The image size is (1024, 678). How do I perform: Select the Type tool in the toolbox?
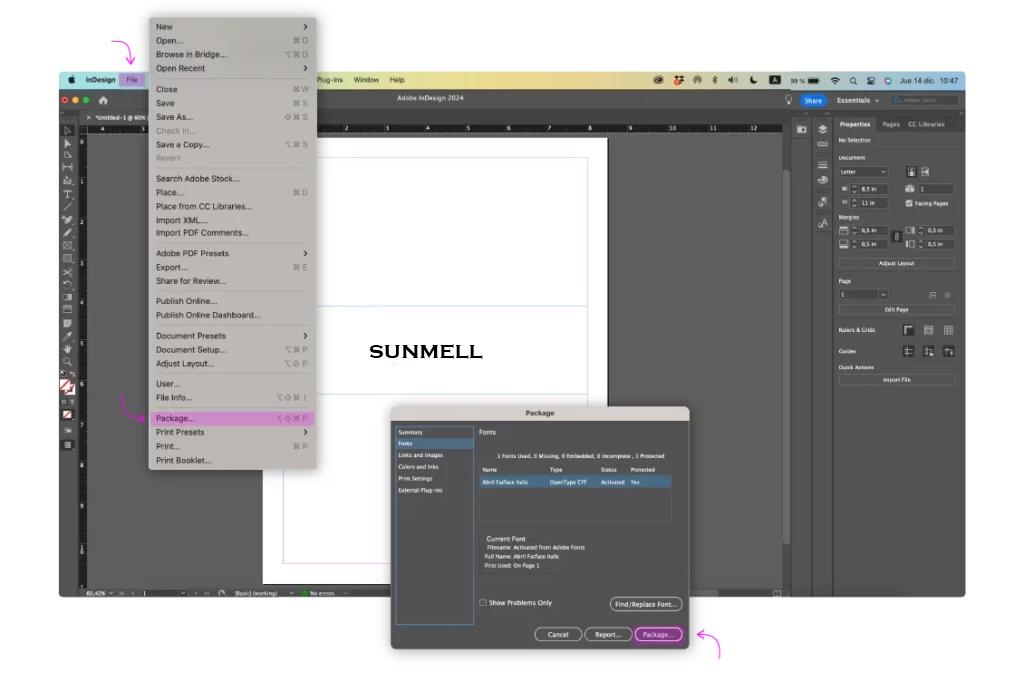68,194
